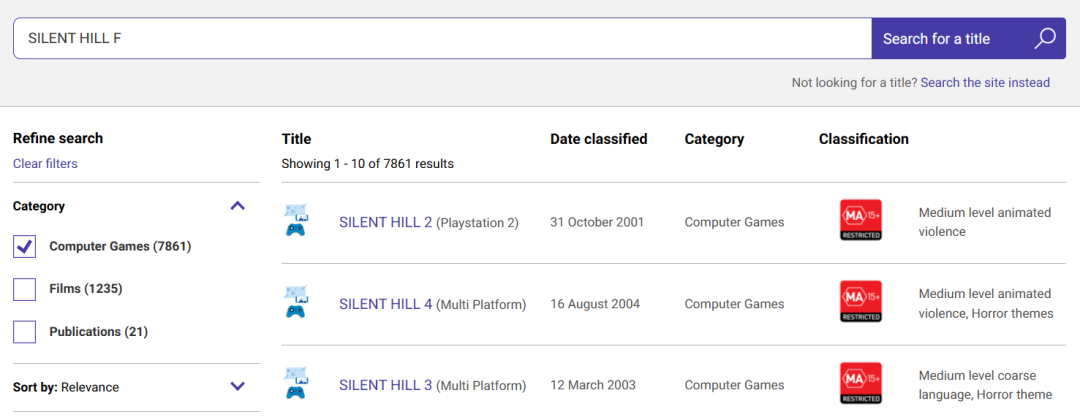Enable the Films category checkbox

(x=25, y=289)
